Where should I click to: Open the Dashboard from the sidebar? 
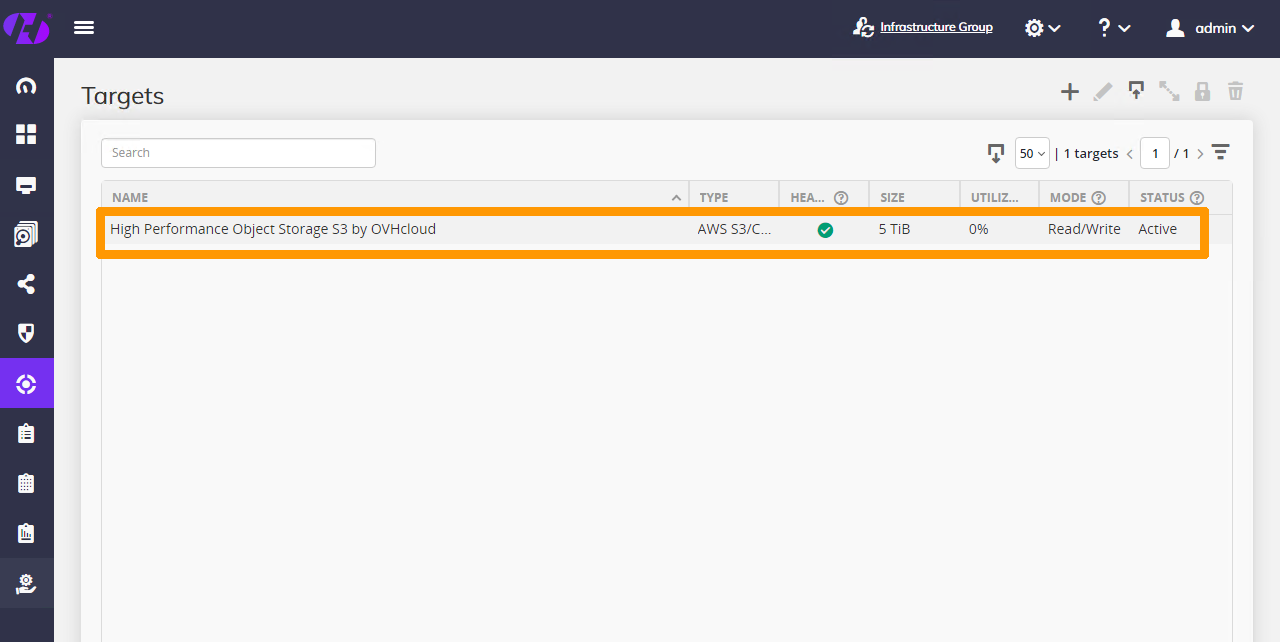coord(27,134)
